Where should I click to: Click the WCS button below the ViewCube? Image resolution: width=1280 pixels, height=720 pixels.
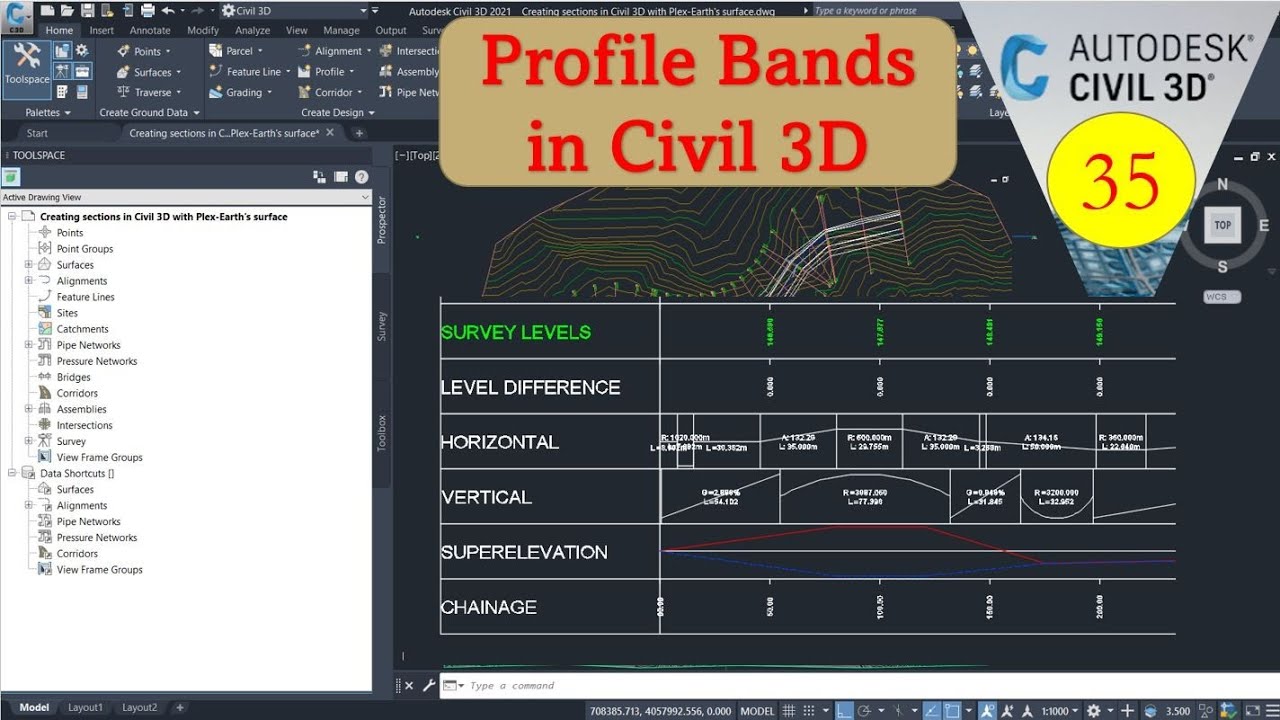(x=1222, y=297)
